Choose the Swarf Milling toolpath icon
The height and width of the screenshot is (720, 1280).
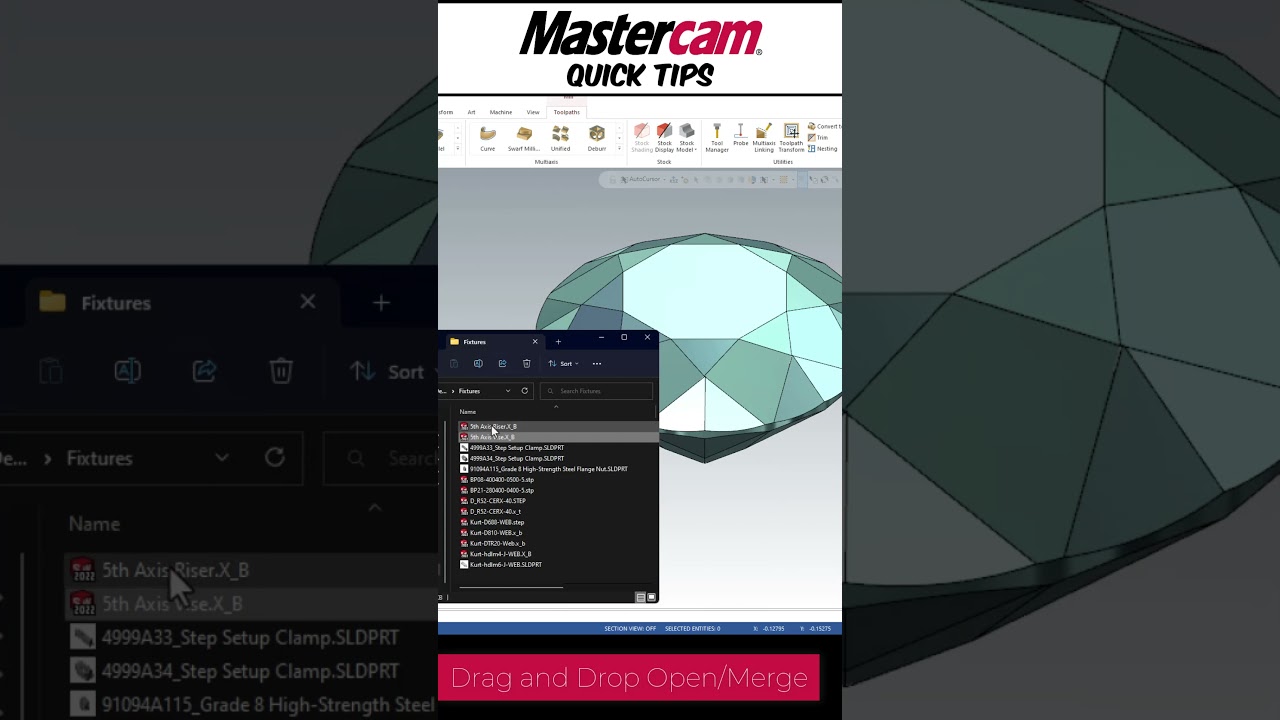[x=523, y=138]
